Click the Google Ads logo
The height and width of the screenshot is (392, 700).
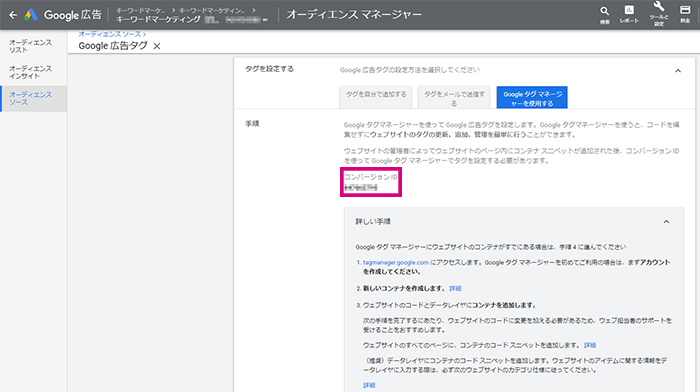pyautogui.click(x=31, y=15)
